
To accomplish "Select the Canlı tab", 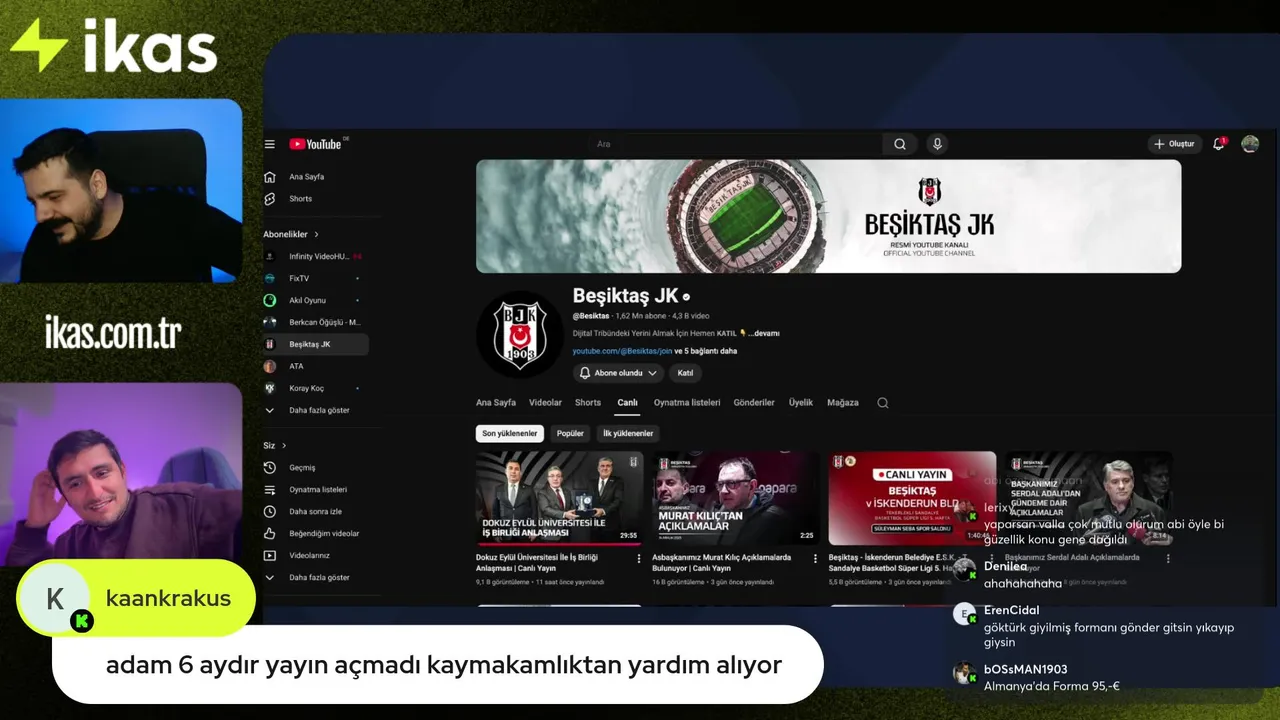I will pos(627,403).
